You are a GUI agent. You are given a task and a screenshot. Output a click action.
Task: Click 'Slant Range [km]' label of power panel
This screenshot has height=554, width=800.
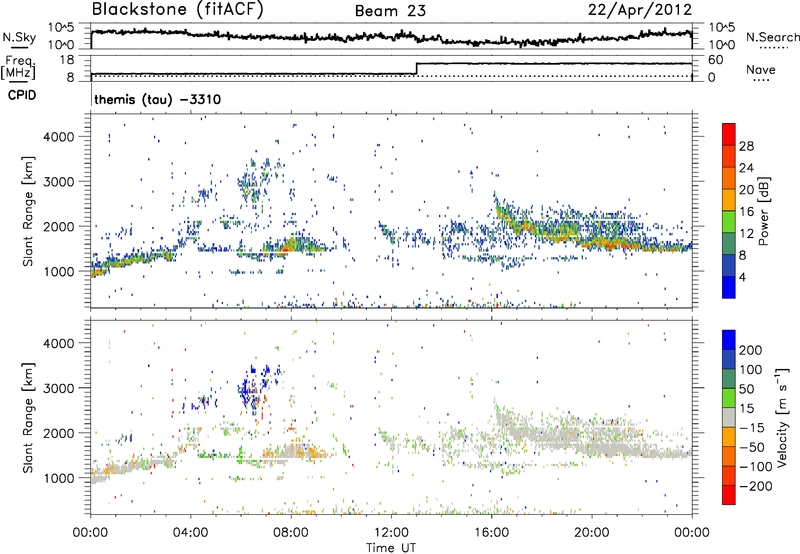(x=28, y=211)
